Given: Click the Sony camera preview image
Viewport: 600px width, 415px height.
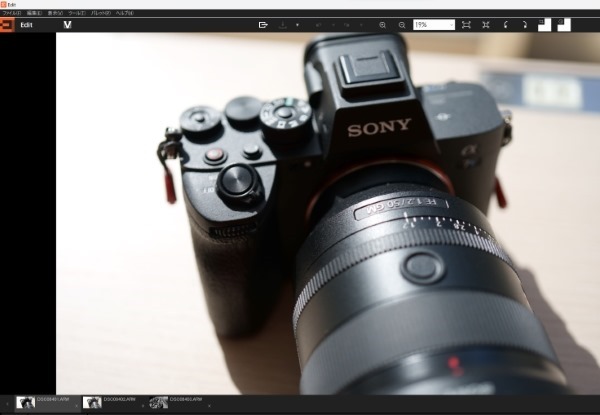Looking at the screenshot, I should (328, 213).
